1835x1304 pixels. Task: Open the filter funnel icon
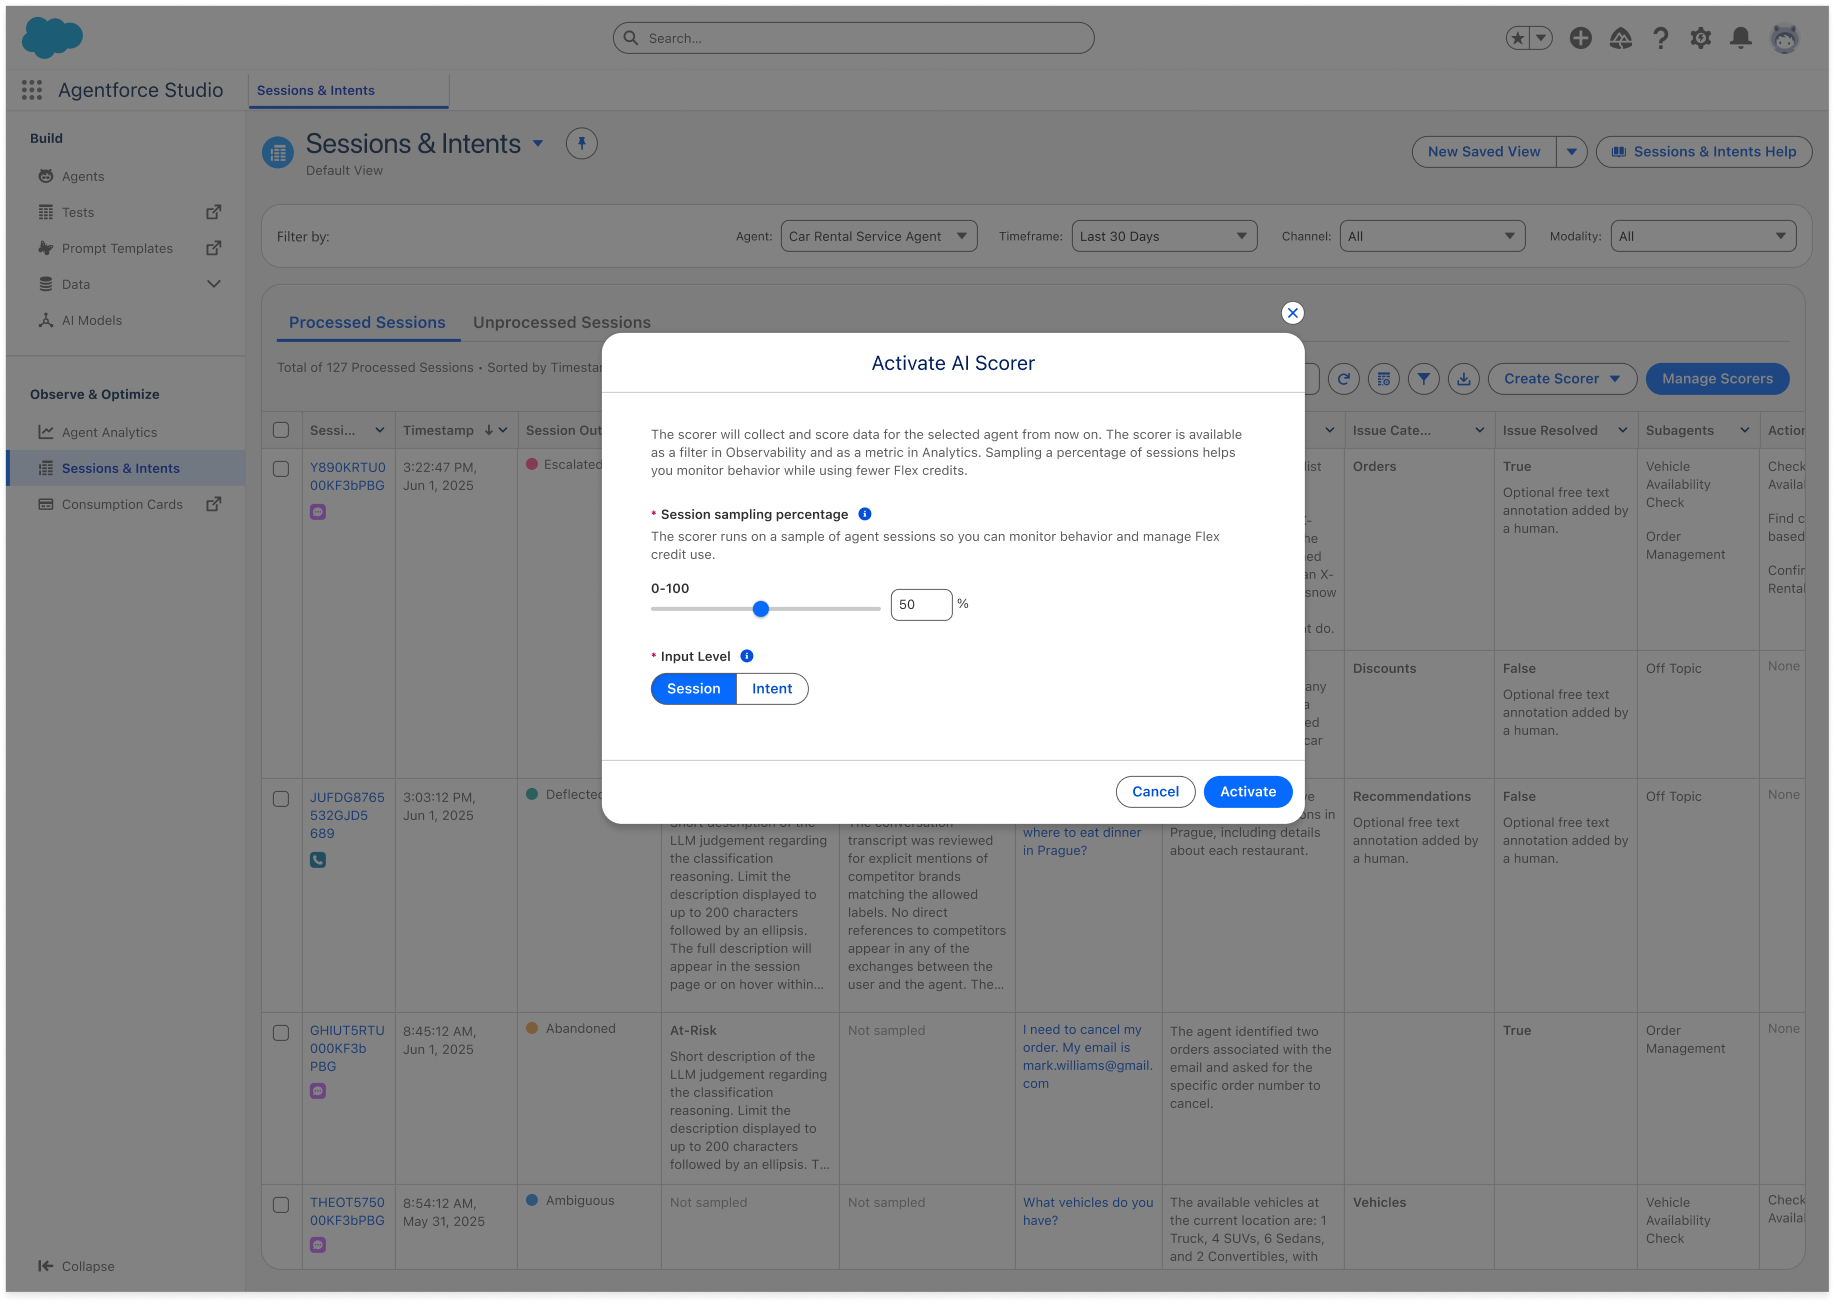[x=1424, y=379]
